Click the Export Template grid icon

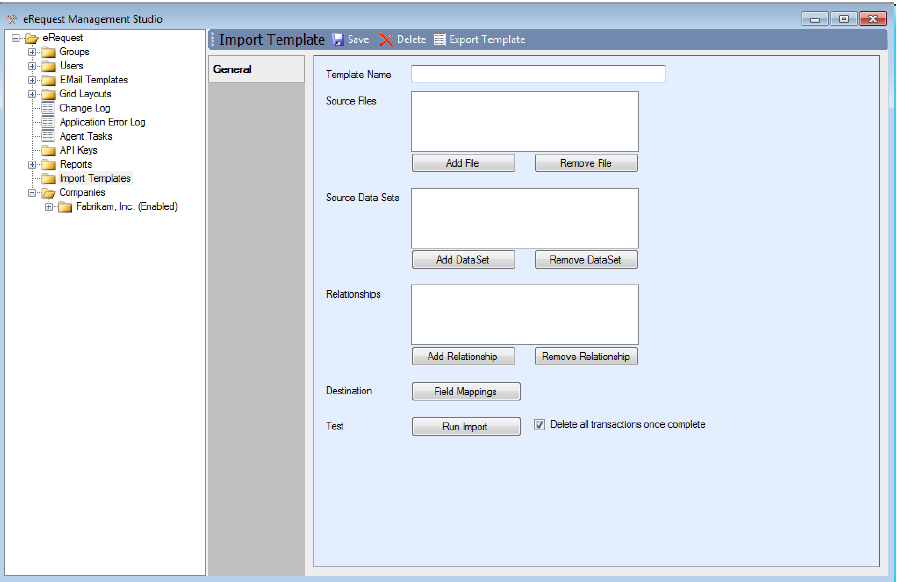pos(440,40)
